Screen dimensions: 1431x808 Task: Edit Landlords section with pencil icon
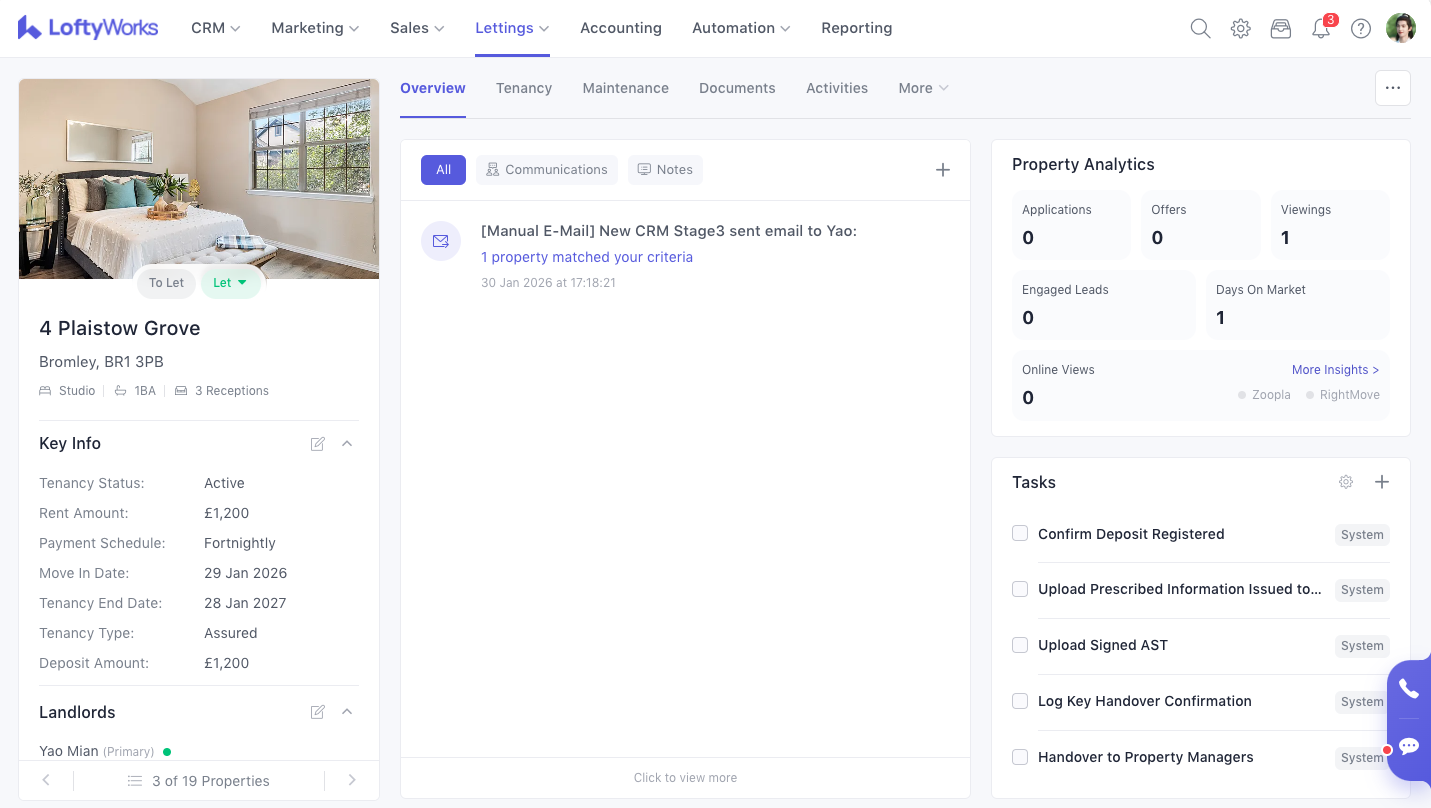click(x=318, y=712)
